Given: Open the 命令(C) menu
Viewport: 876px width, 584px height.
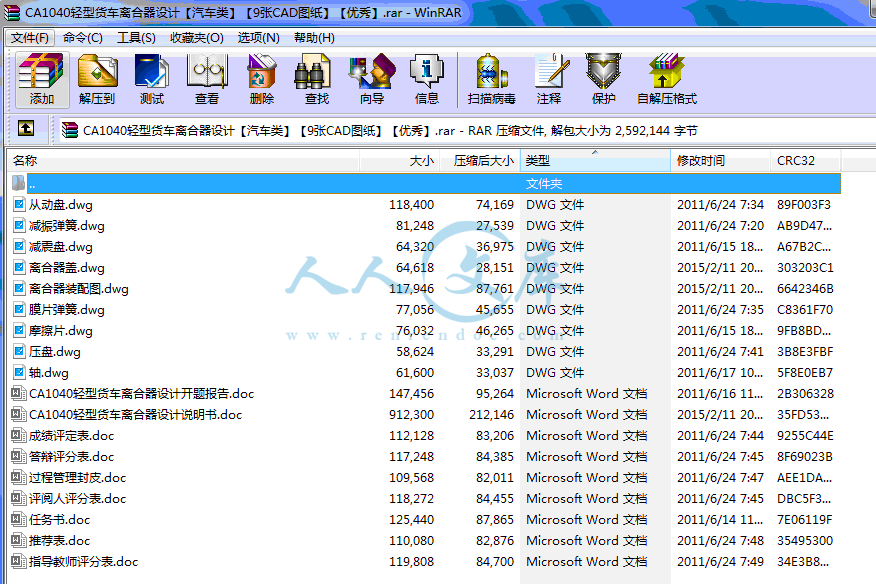Looking at the screenshot, I should coord(83,37).
